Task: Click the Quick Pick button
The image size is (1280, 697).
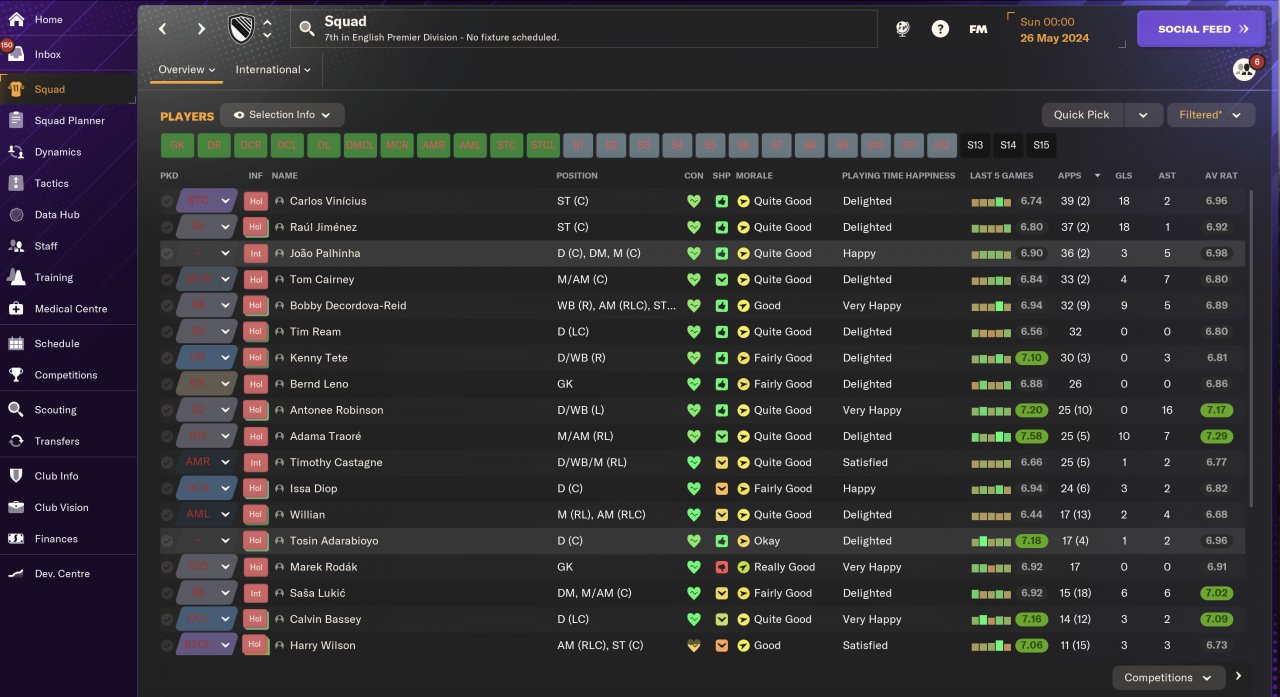Action: [1081, 115]
